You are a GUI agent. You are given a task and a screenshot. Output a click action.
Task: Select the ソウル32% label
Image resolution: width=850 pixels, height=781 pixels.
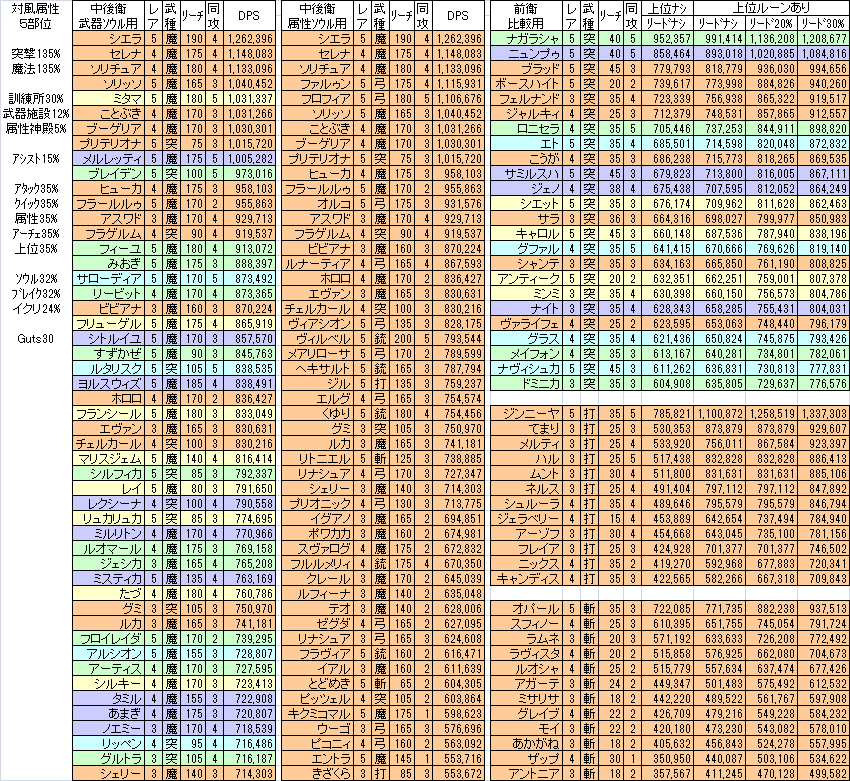tap(36, 279)
